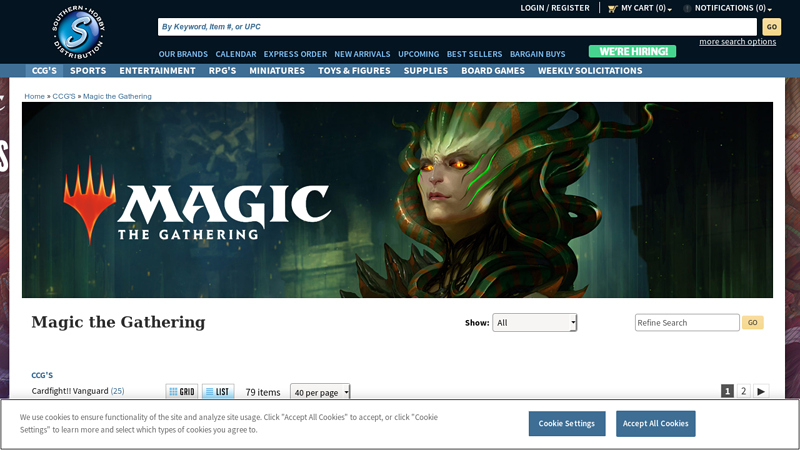Click the Magic the Gathering banner
The height and width of the screenshot is (450, 800).
(x=397, y=200)
